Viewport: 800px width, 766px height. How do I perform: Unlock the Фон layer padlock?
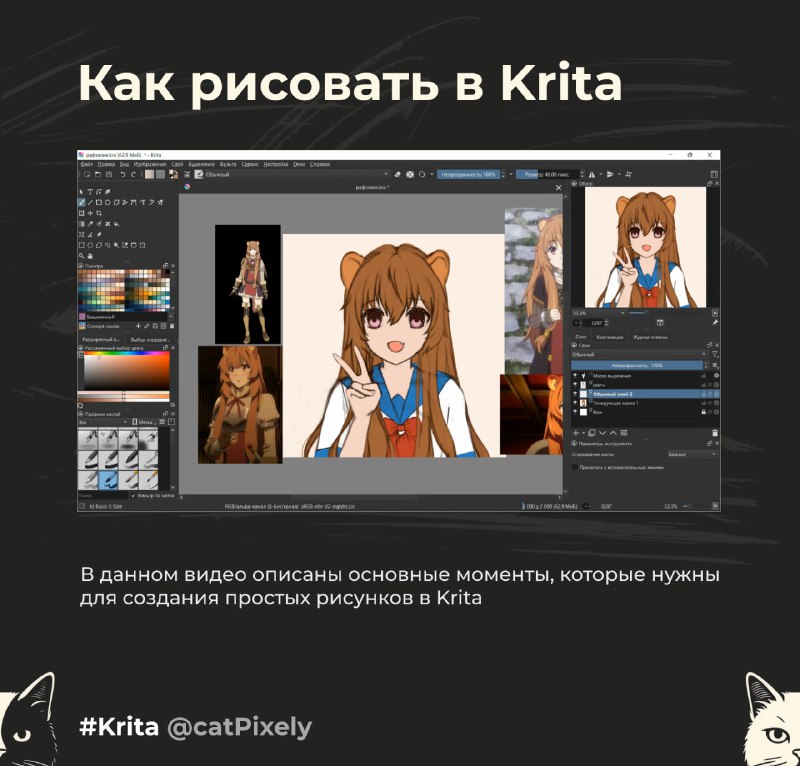click(704, 412)
